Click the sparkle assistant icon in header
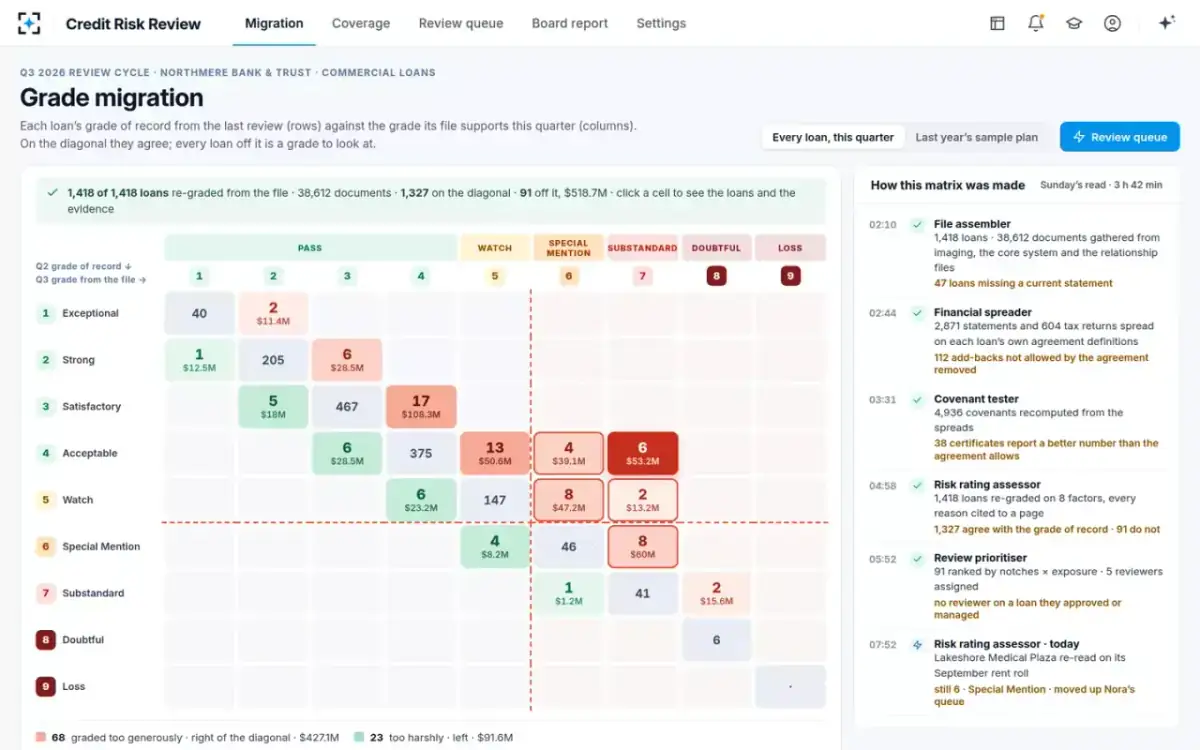 [x=1166, y=23]
